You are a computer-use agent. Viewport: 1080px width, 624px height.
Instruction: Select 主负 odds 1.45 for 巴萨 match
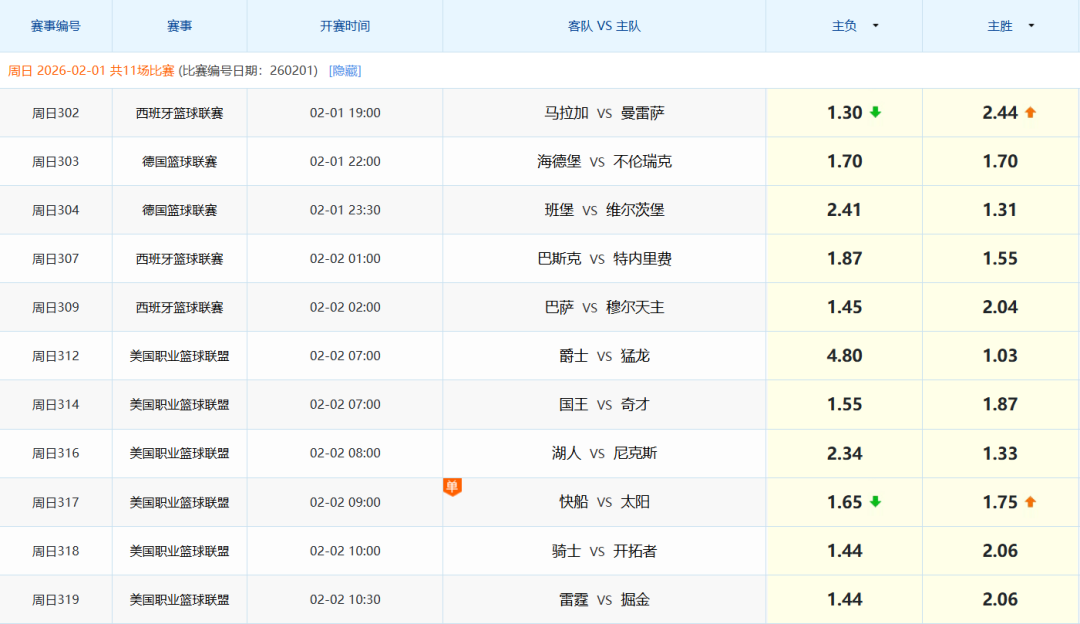pos(844,307)
